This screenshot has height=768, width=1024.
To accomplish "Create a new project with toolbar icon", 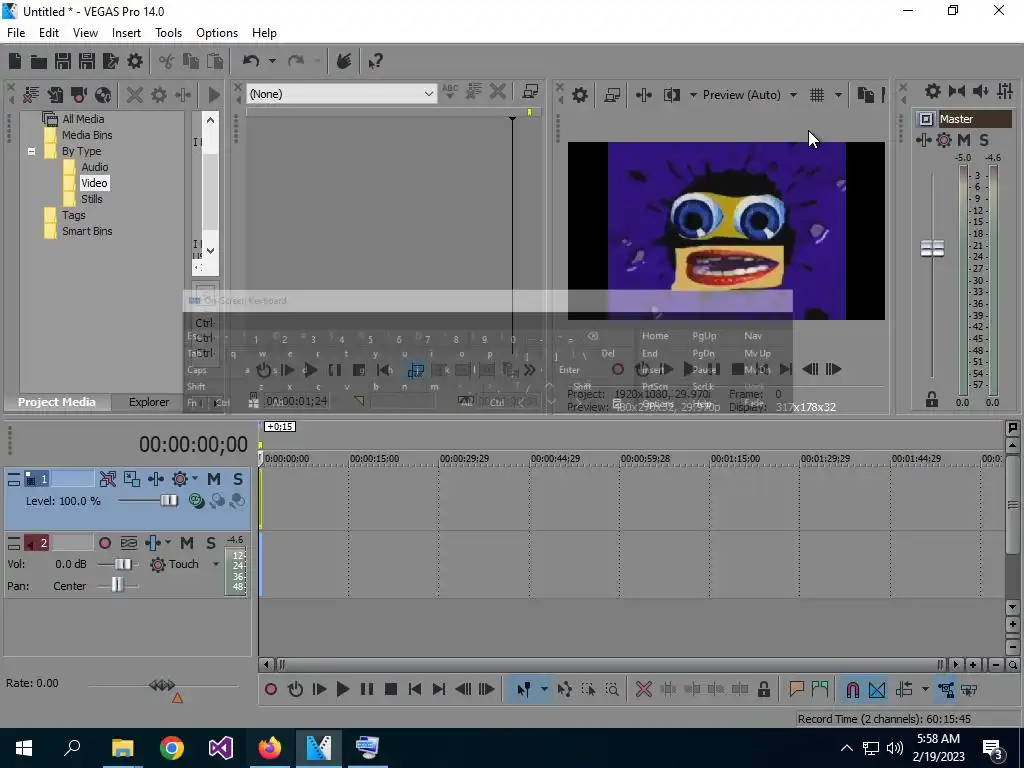I will pos(14,61).
